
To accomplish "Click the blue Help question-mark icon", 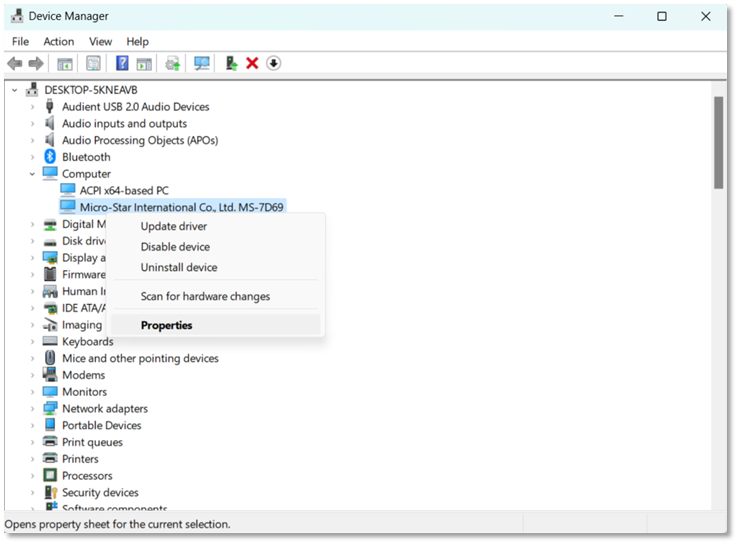I will (122, 63).
